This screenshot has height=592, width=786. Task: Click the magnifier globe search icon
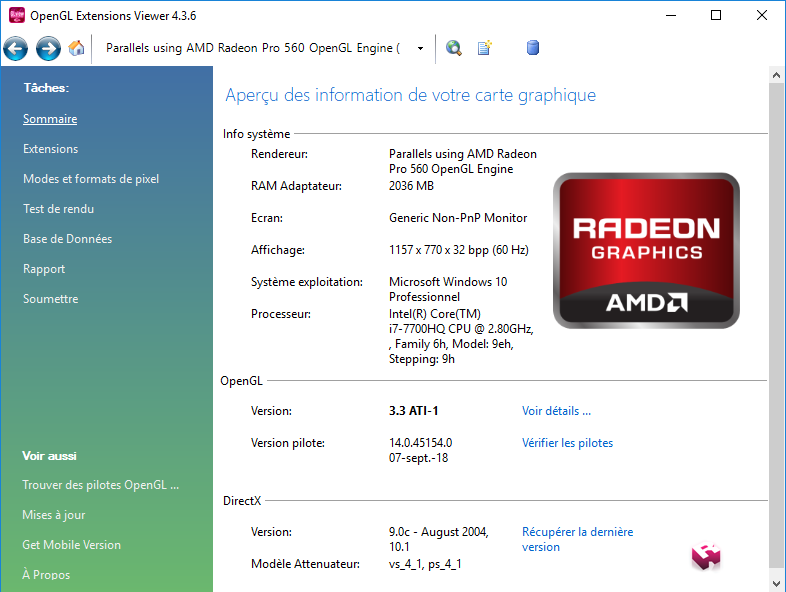point(454,48)
